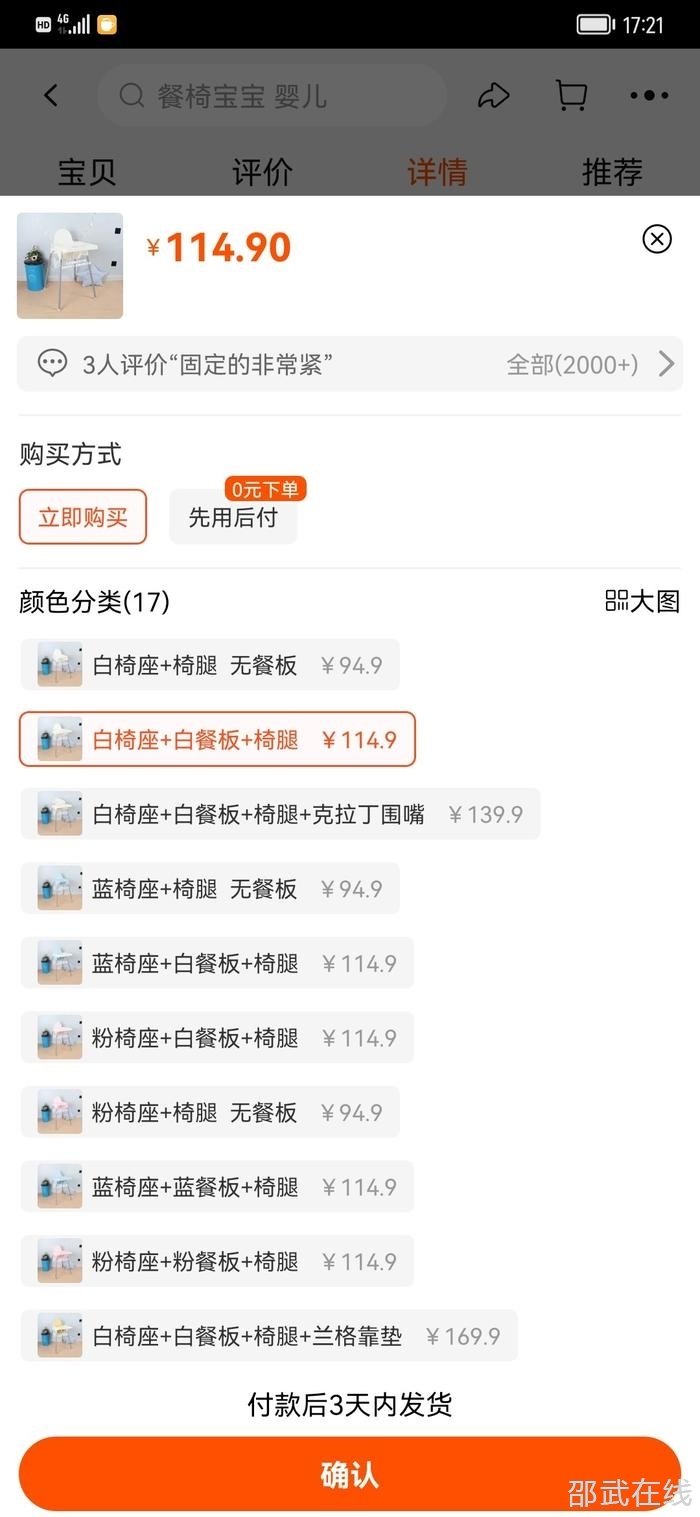Pick 白椅座+白餐板+椅腿+克拉丁围嘴 variant

point(280,814)
